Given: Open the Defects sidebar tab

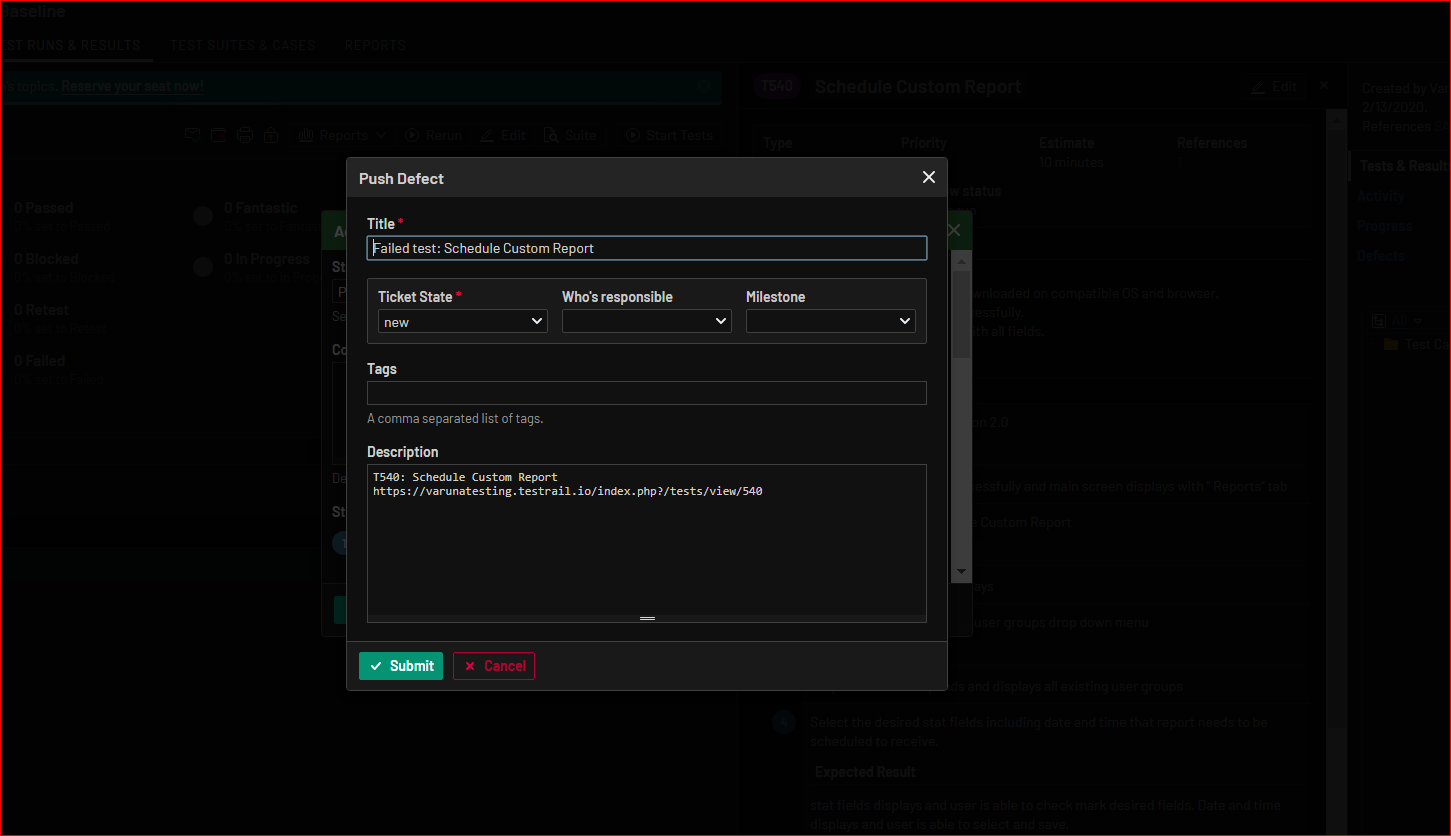Looking at the screenshot, I should click(x=1380, y=256).
